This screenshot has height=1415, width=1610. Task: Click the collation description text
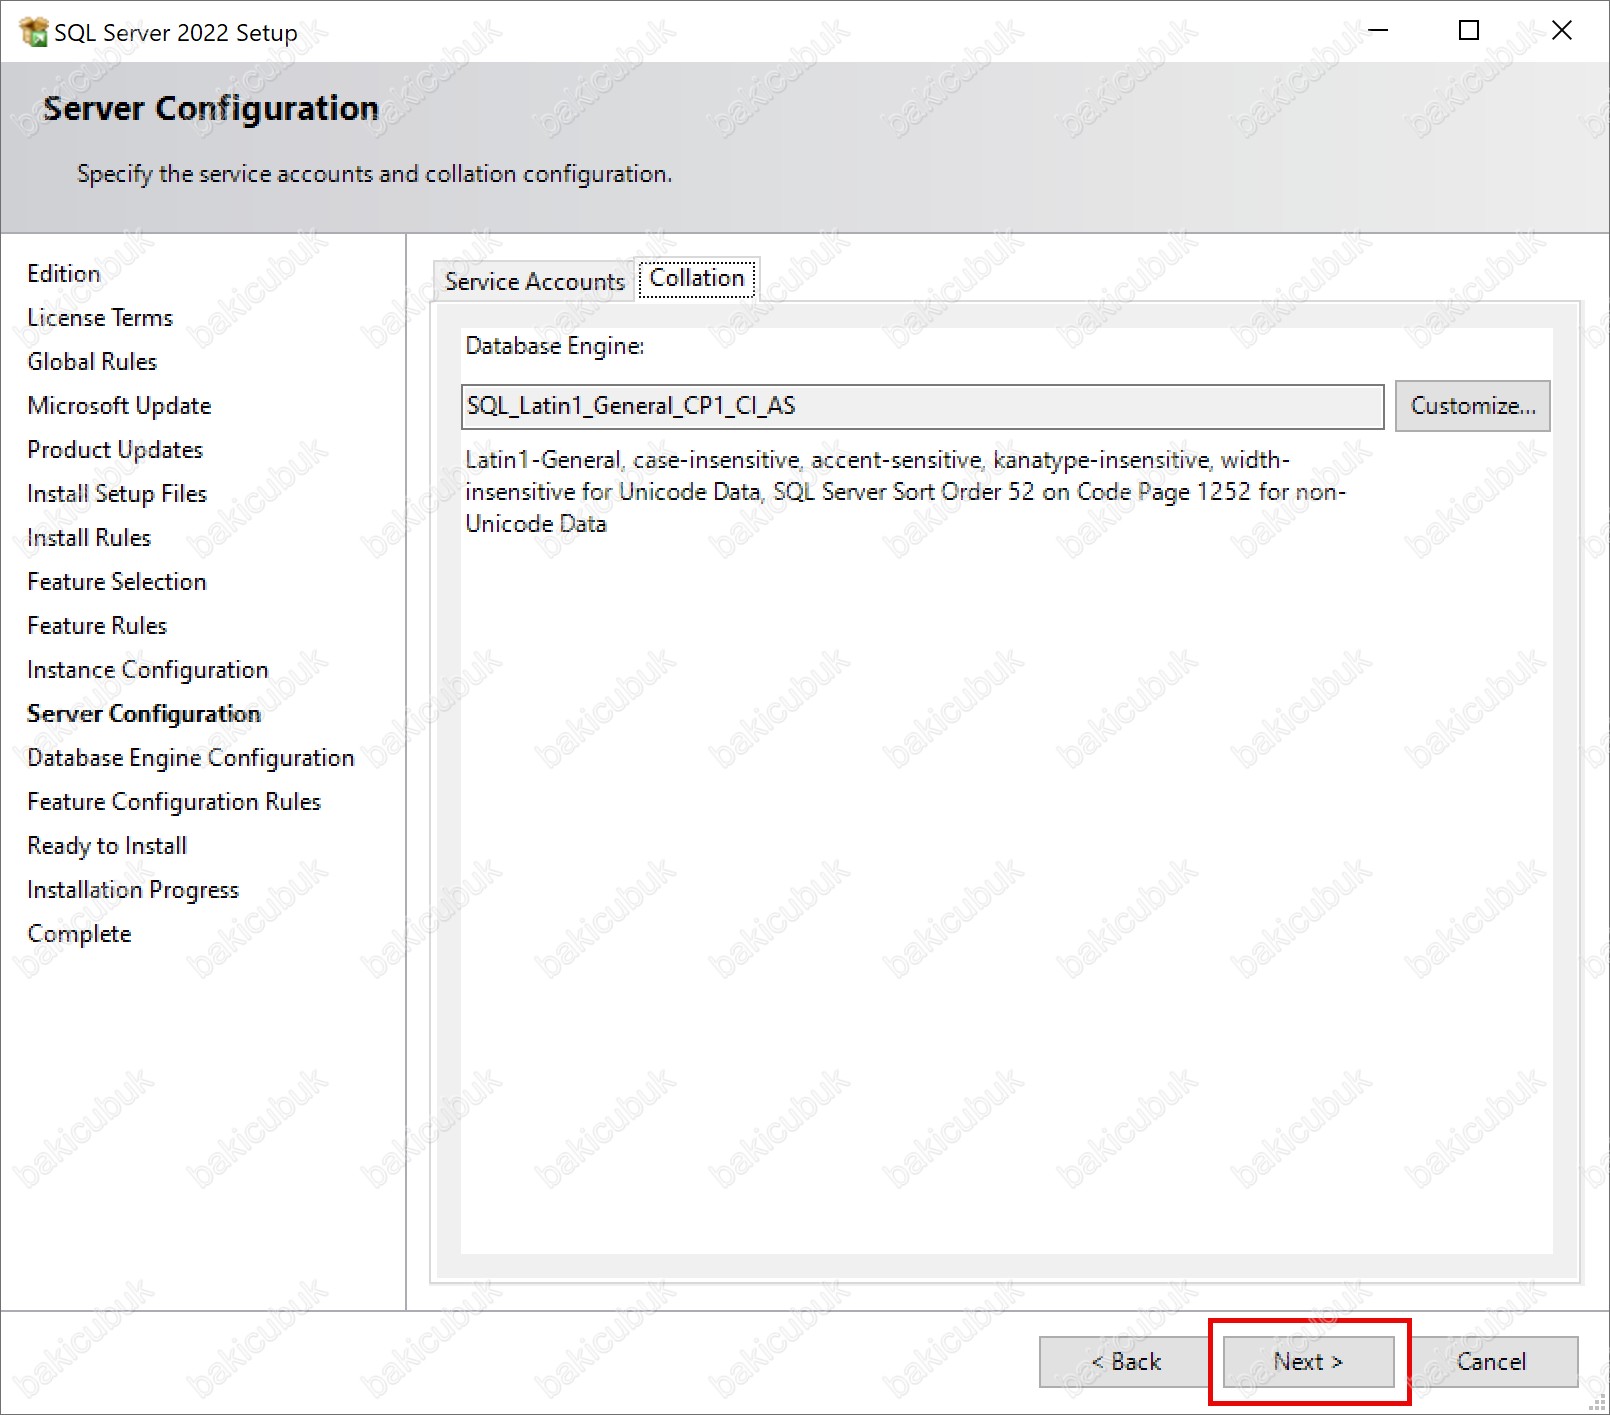coord(905,492)
